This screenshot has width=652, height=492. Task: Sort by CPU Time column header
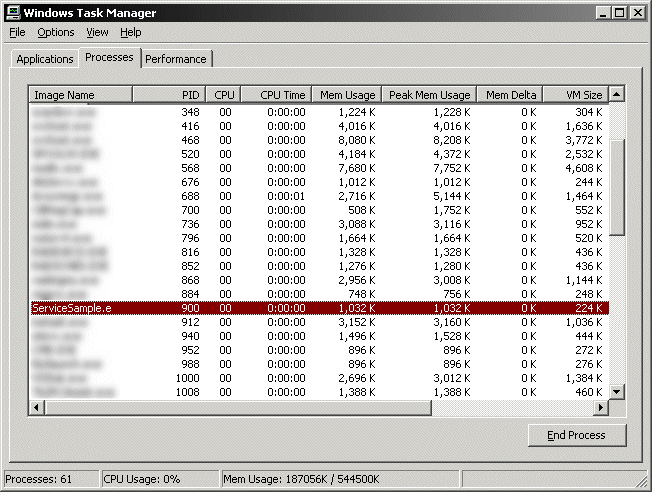(276, 95)
